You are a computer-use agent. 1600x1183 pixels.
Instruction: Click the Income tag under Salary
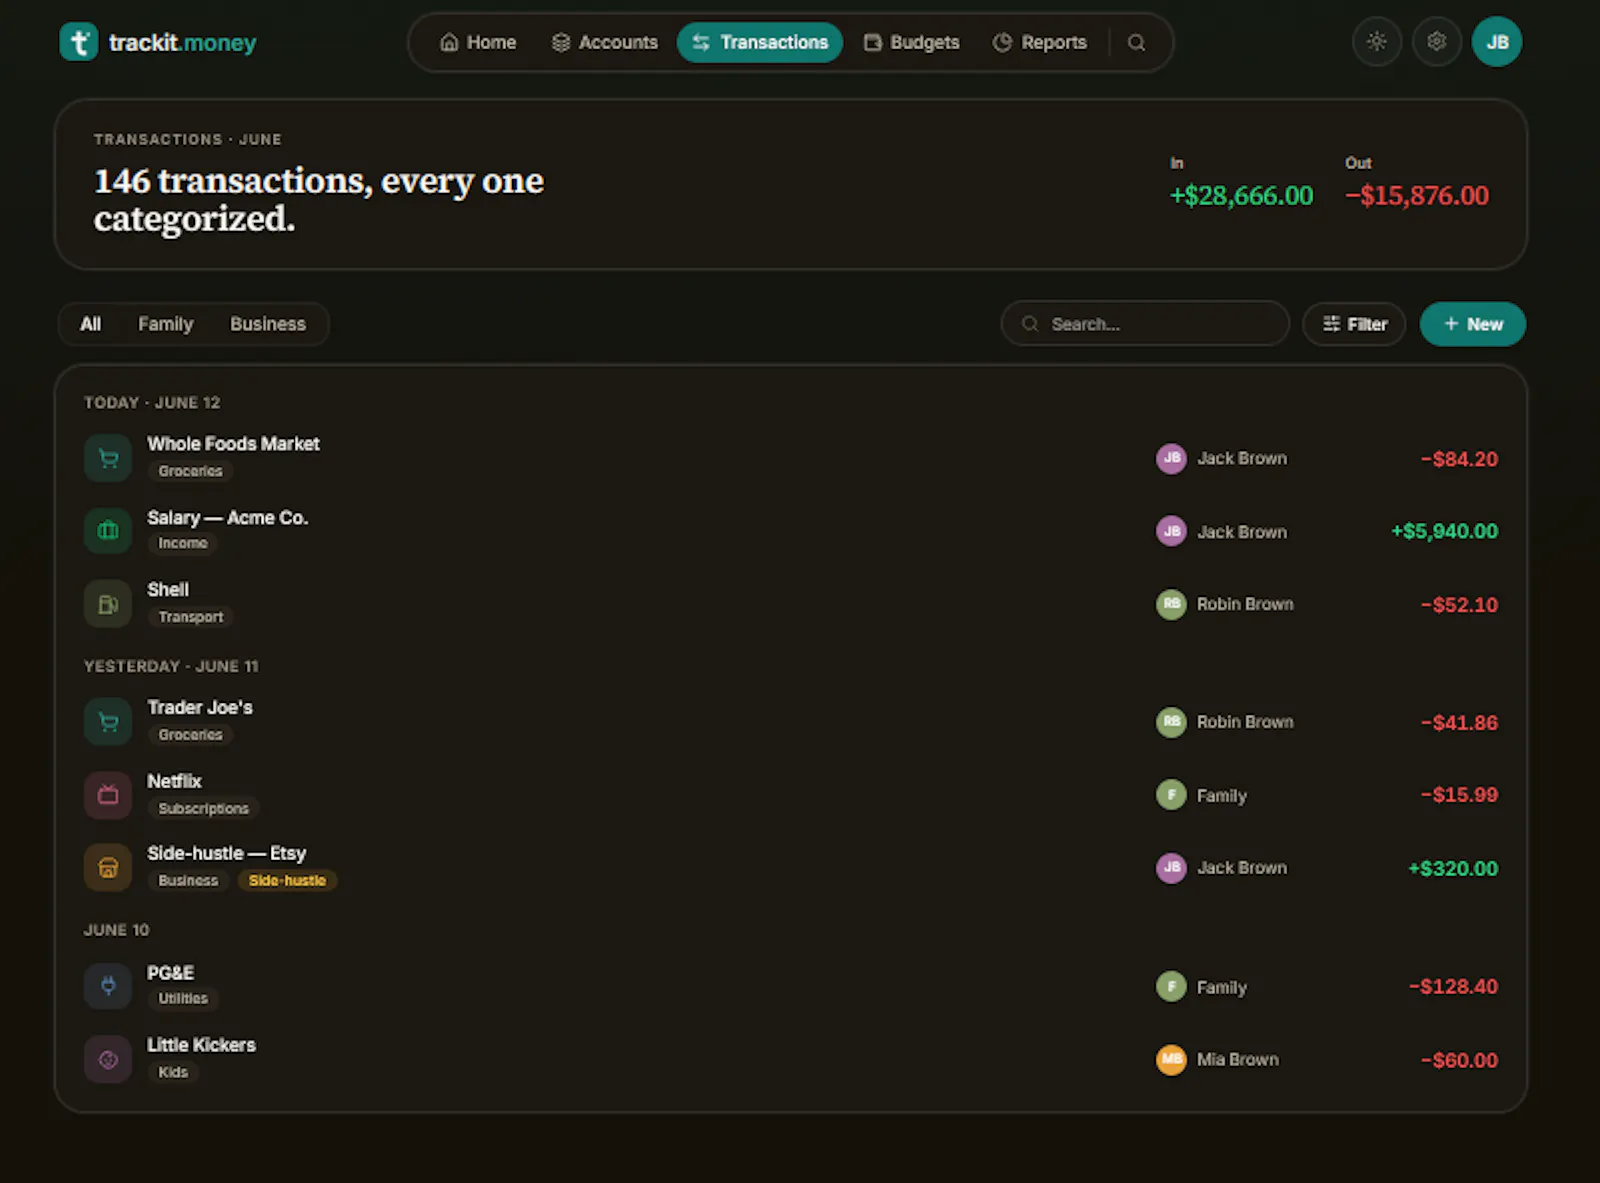pyautogui.click(x=183, y=543)
